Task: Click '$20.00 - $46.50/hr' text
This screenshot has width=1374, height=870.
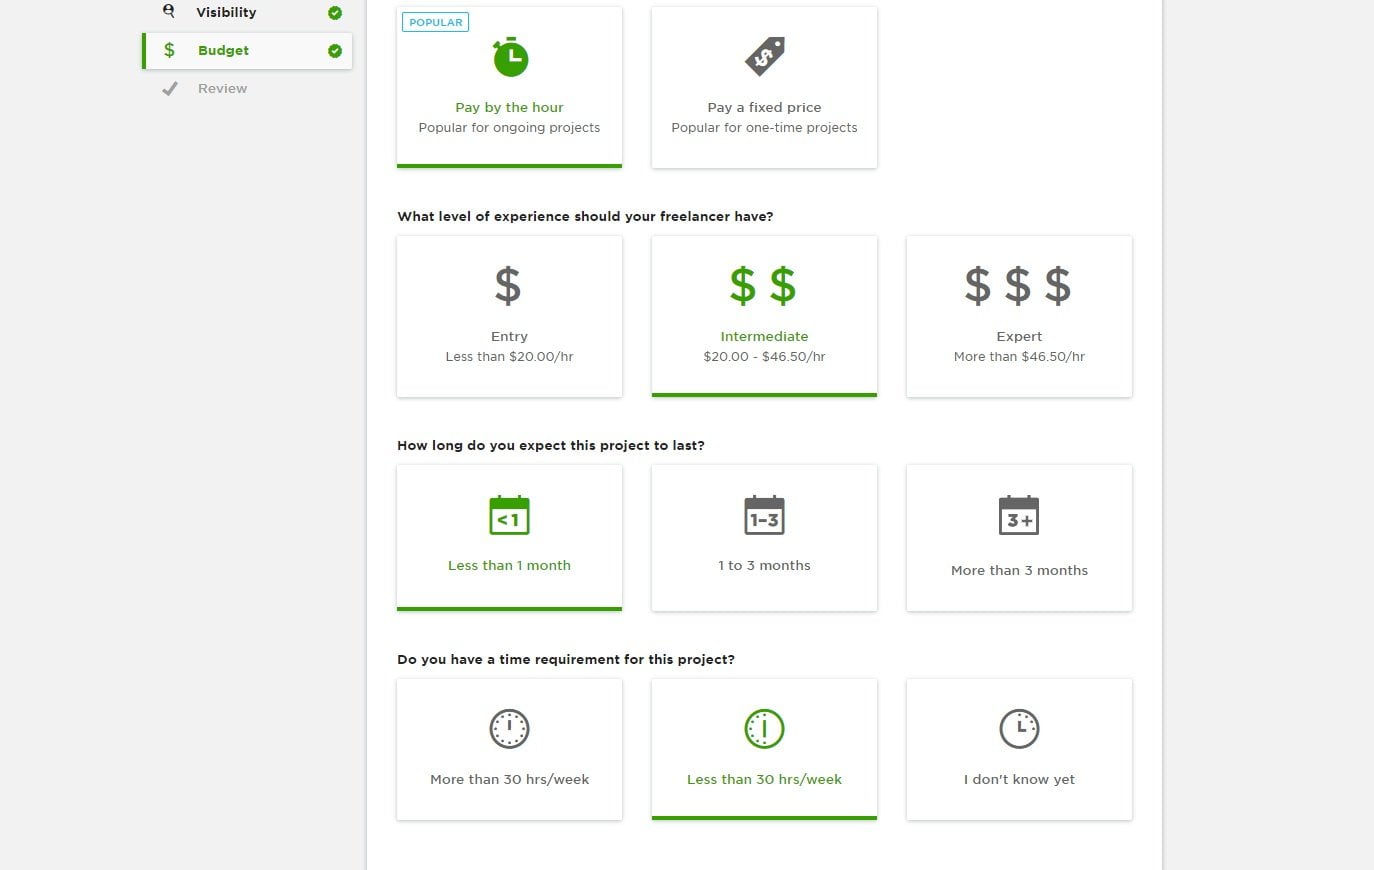Action: click(x=764, y=357)
